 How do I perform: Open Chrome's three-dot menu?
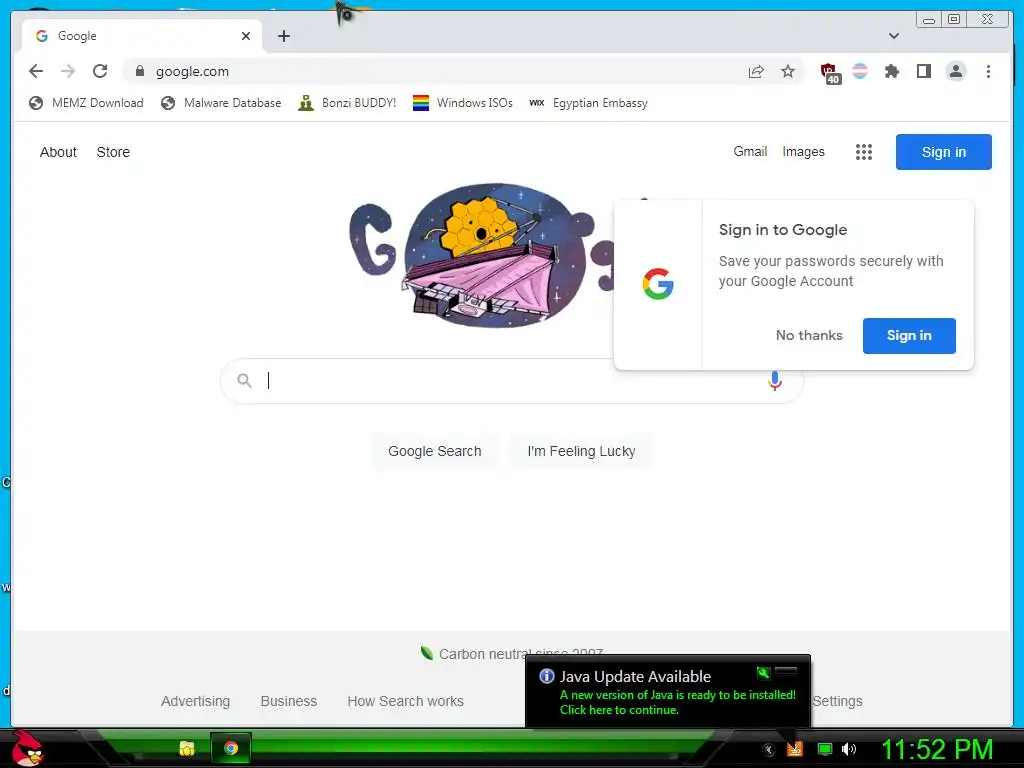[x=988, y=71]
